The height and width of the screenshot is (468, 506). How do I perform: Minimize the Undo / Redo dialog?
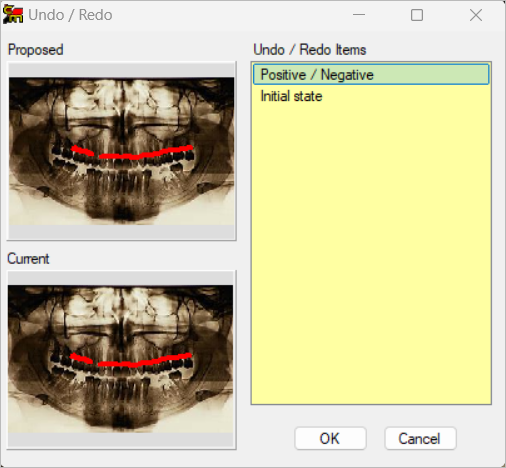click(359, 15)
